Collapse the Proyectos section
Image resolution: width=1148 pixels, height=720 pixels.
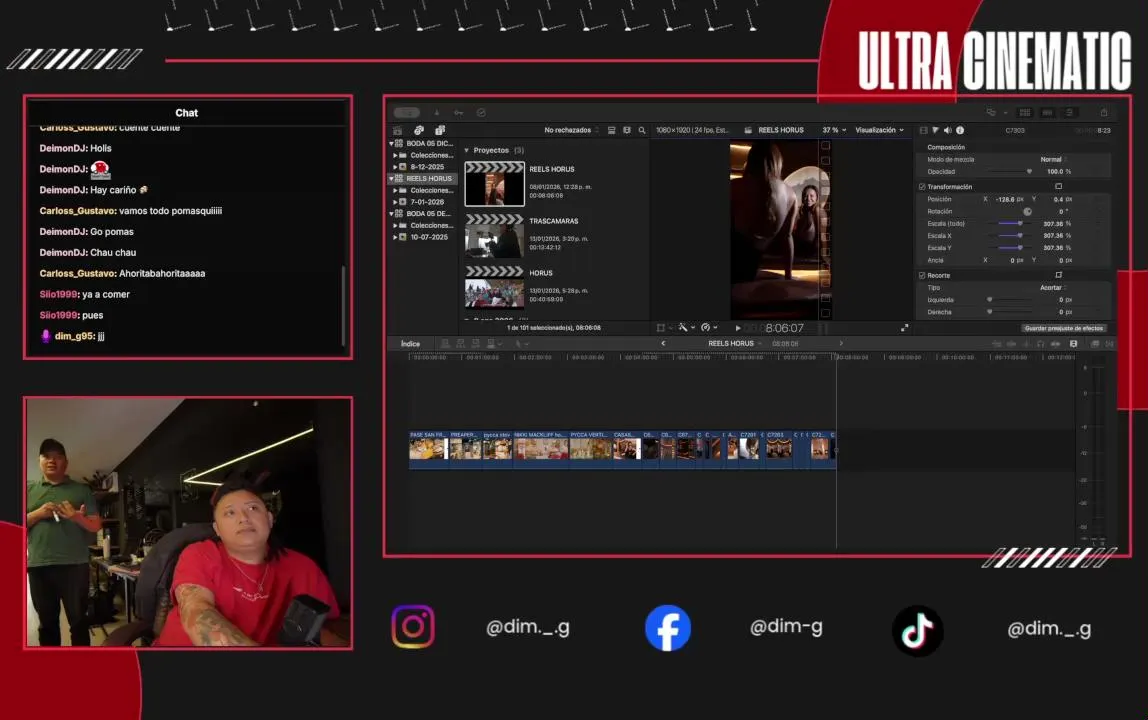pos(467,150)
